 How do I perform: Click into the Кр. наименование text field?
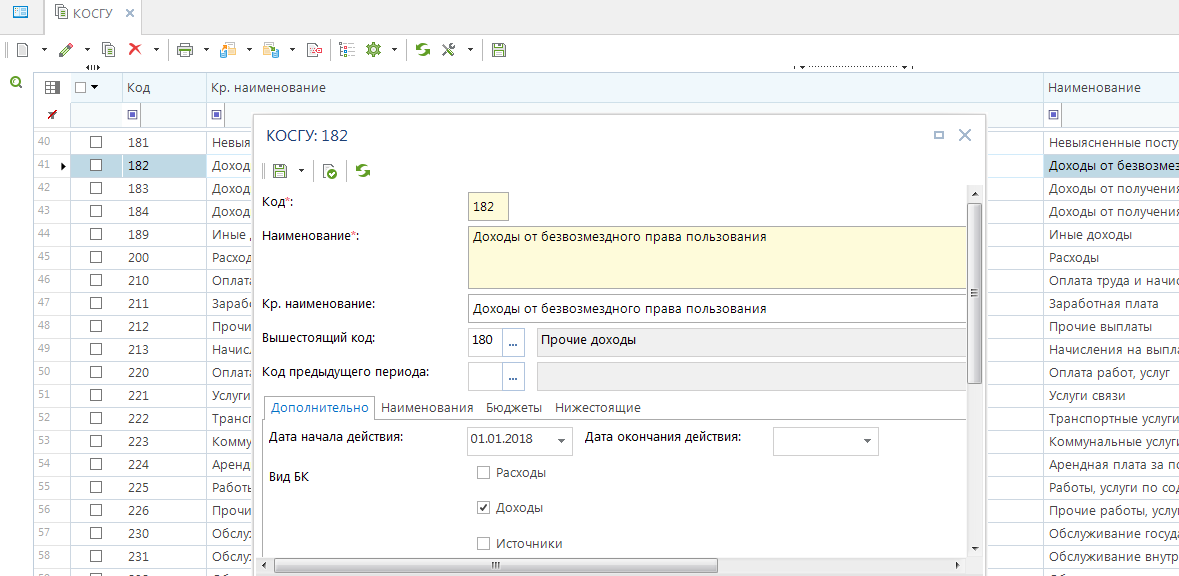717,308
